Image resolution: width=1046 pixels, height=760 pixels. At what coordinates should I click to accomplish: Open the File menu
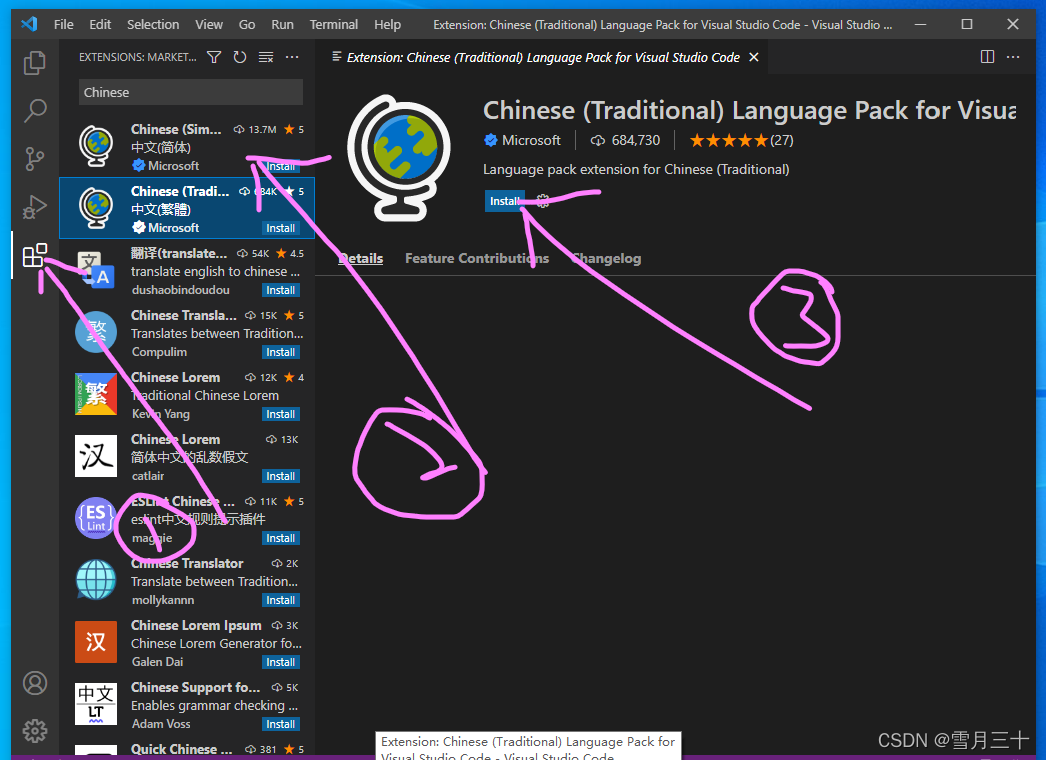click(63, 25)
